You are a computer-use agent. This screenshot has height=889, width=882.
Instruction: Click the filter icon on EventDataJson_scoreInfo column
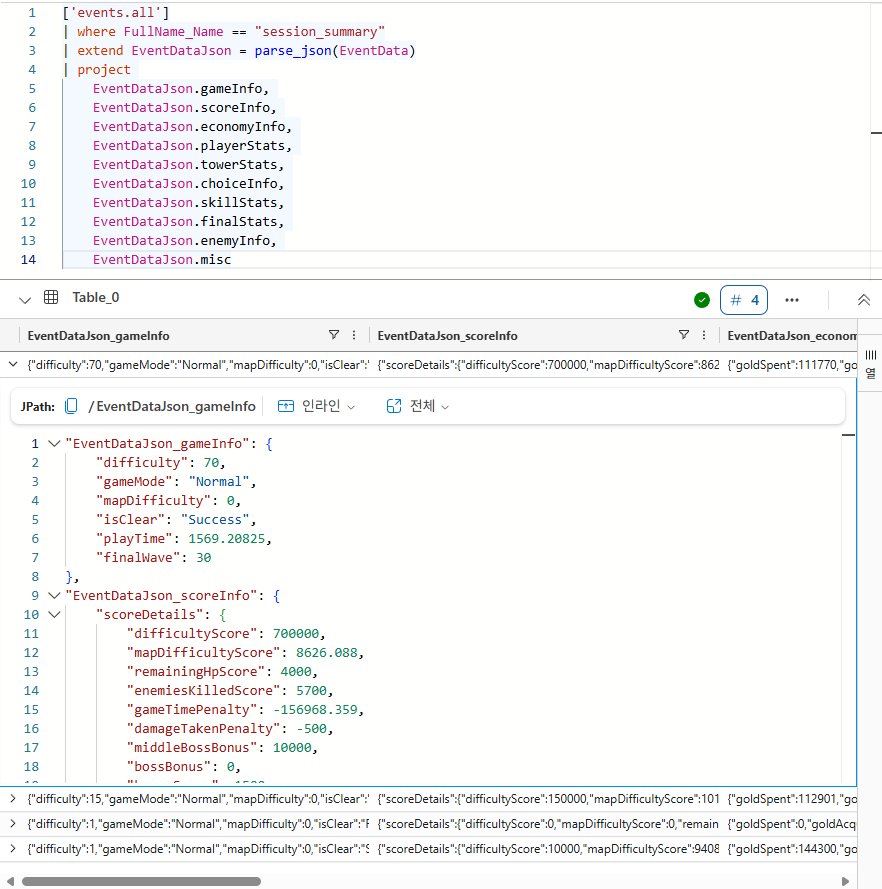click(x=684, y=336)
